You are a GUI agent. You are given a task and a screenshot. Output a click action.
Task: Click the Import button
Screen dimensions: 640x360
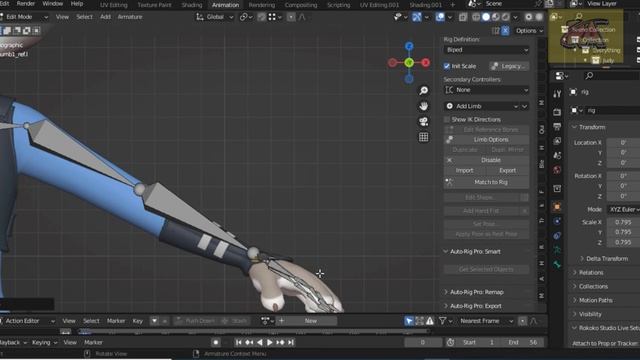[464, 171]
